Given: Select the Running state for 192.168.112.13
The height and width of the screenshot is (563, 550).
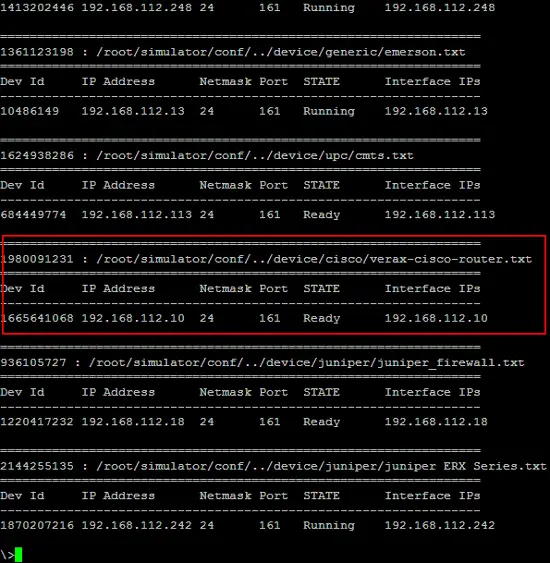Looking at the screenshot, I should (x=329, y=111).
